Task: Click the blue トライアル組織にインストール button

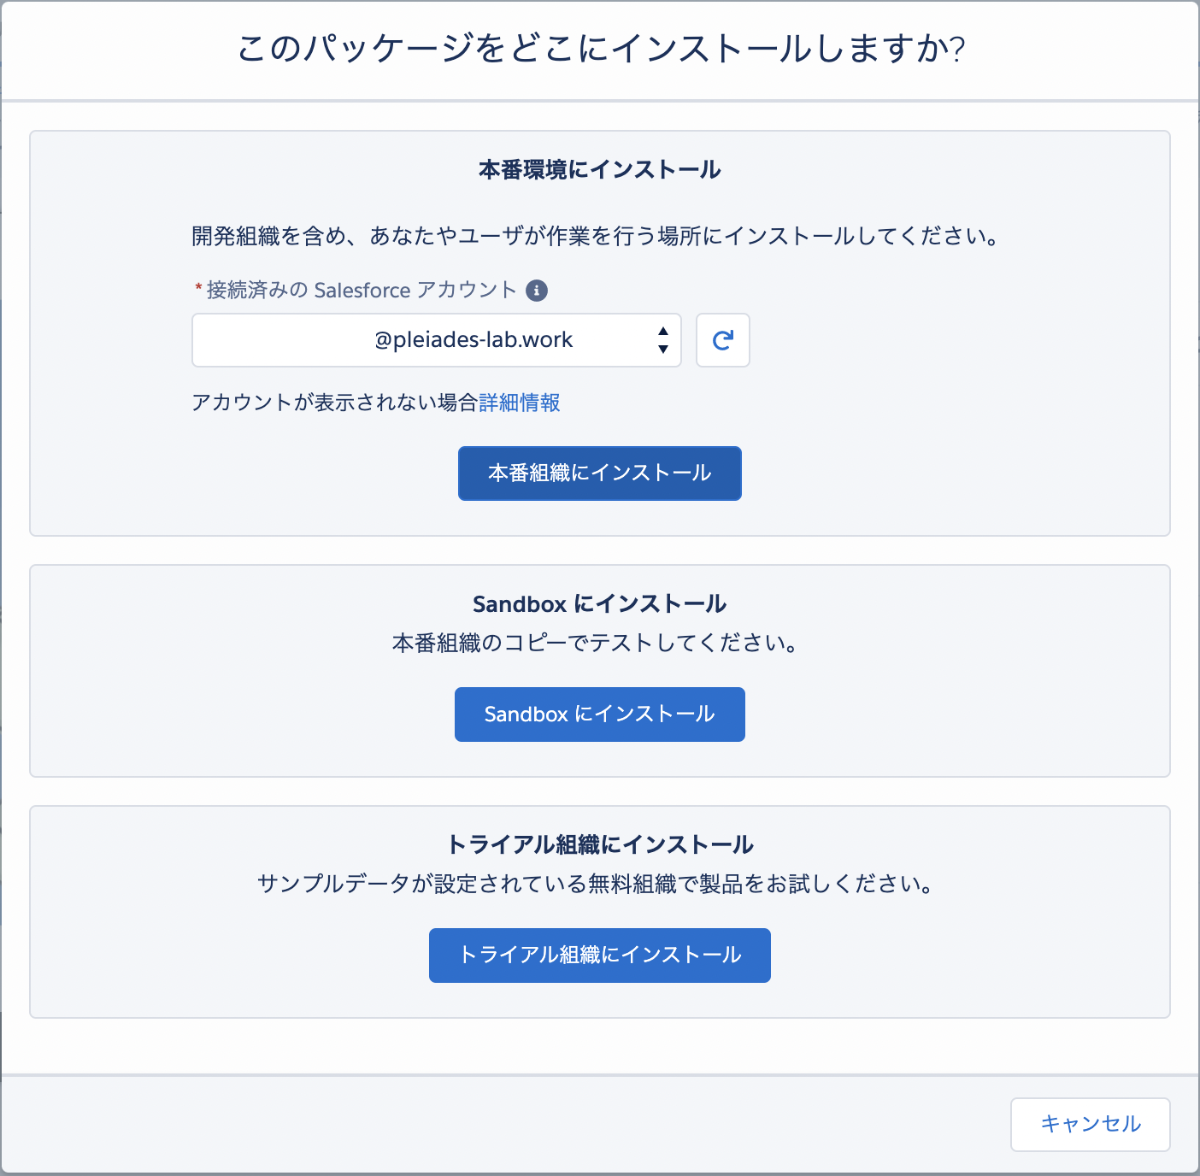Action: 600,955
